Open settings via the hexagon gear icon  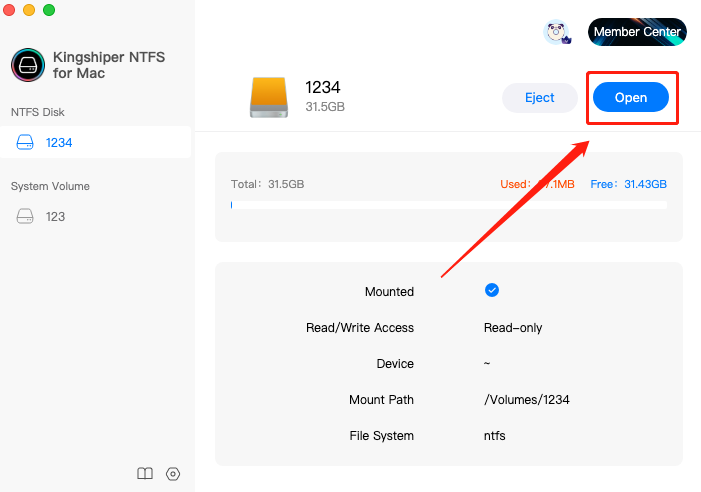(x=173, y=474)
